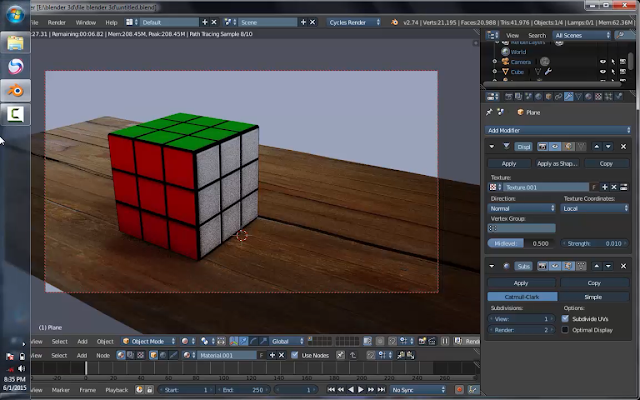Open the All Scenes outliner dropdown
The width and height of the screenshot is (640, 400).
(x=582, y=36)
